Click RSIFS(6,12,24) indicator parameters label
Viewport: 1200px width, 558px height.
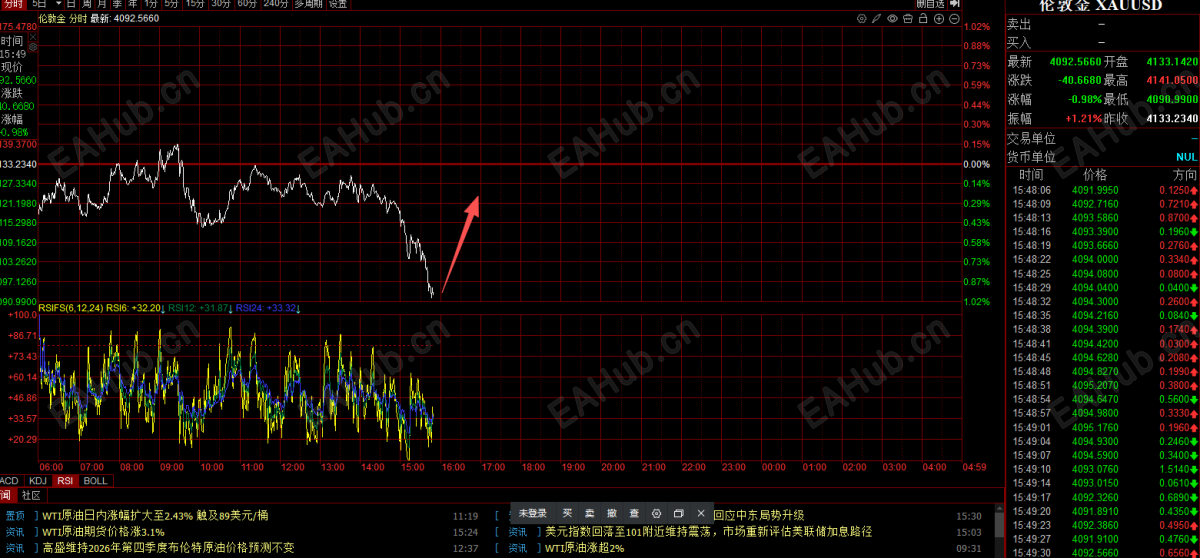pyautogui.click(x=69, y=308)
